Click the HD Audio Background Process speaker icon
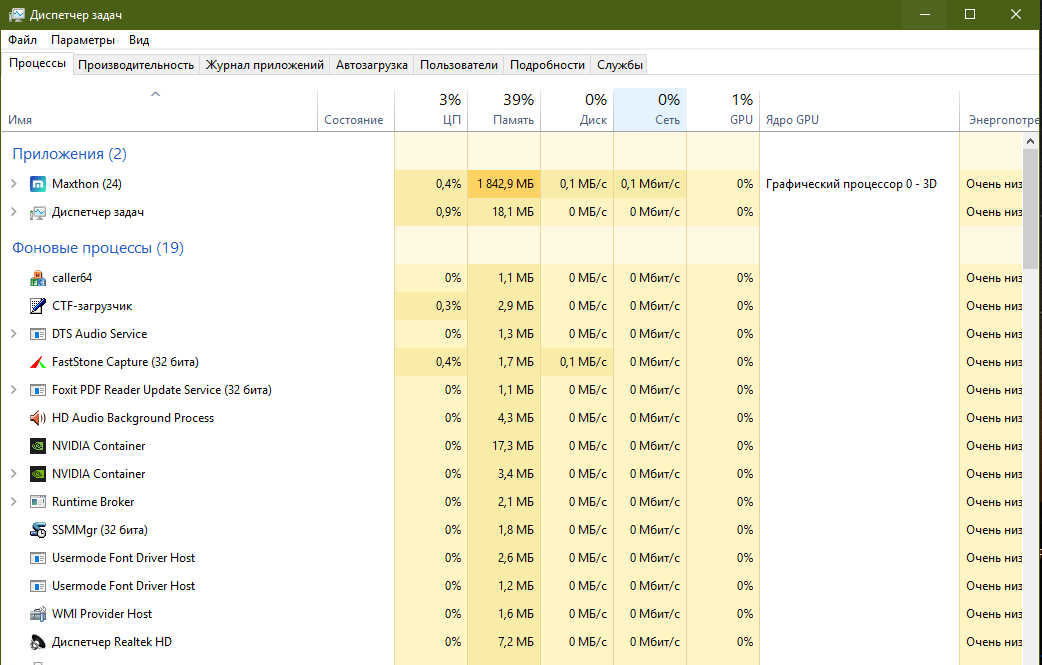The image size is (1042, 665). tap(38, 418)
